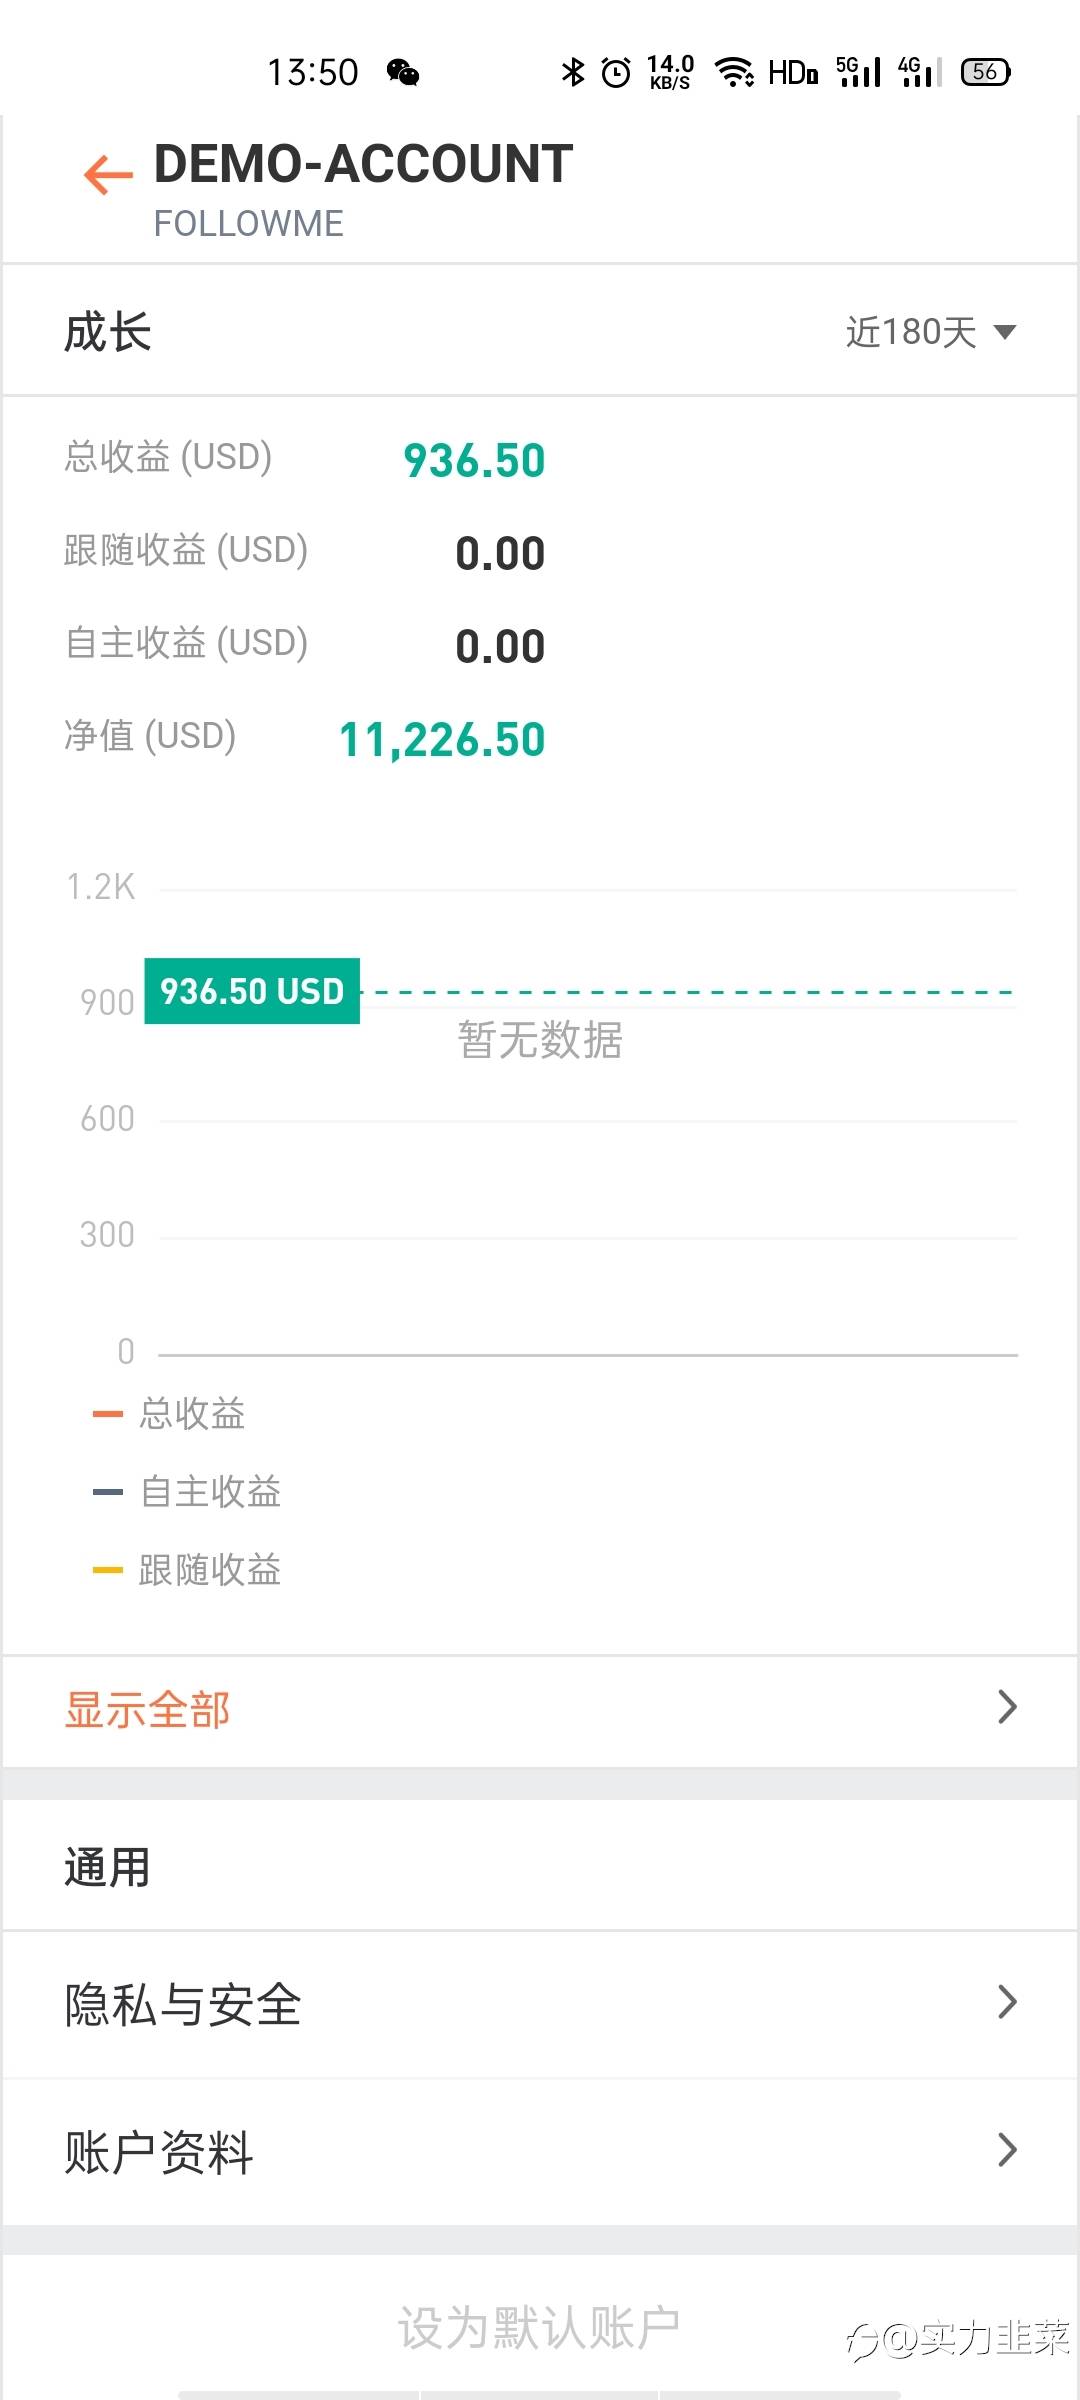Open the 近180天 period dropdown

(x=930, y=332)
